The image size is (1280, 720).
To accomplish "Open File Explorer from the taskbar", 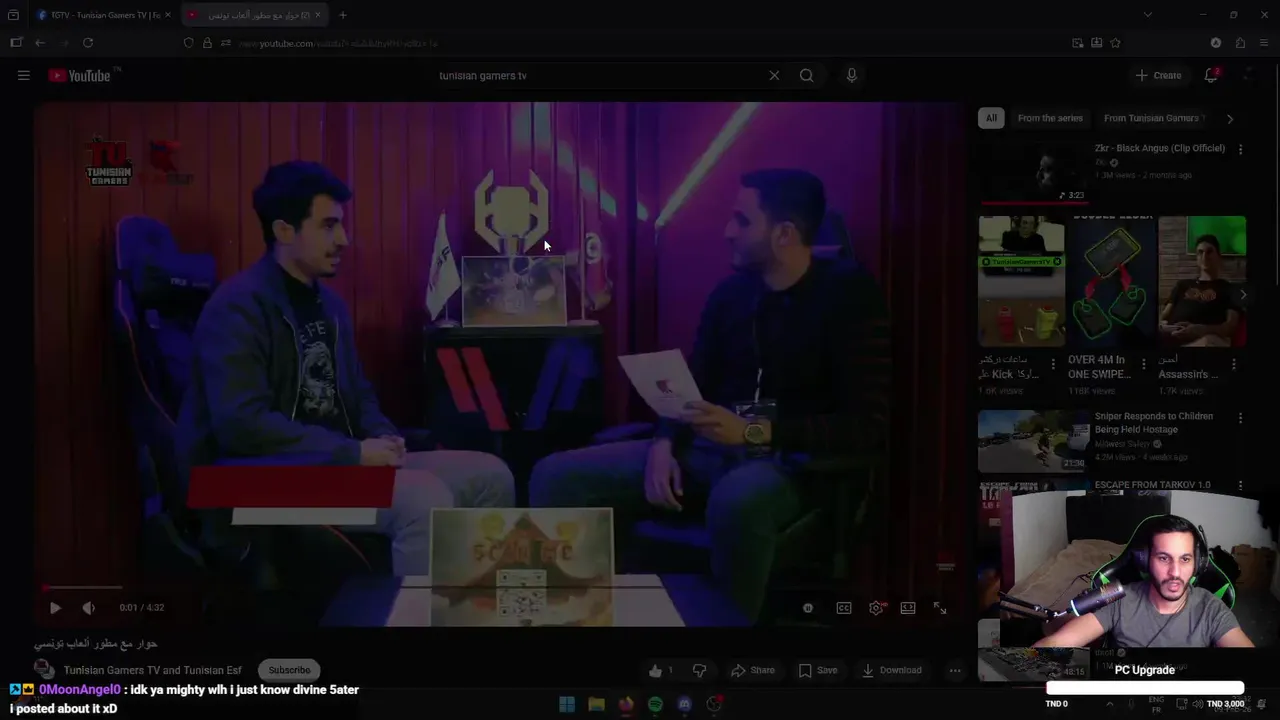I will pyautogui.click(x=596, y=704).
